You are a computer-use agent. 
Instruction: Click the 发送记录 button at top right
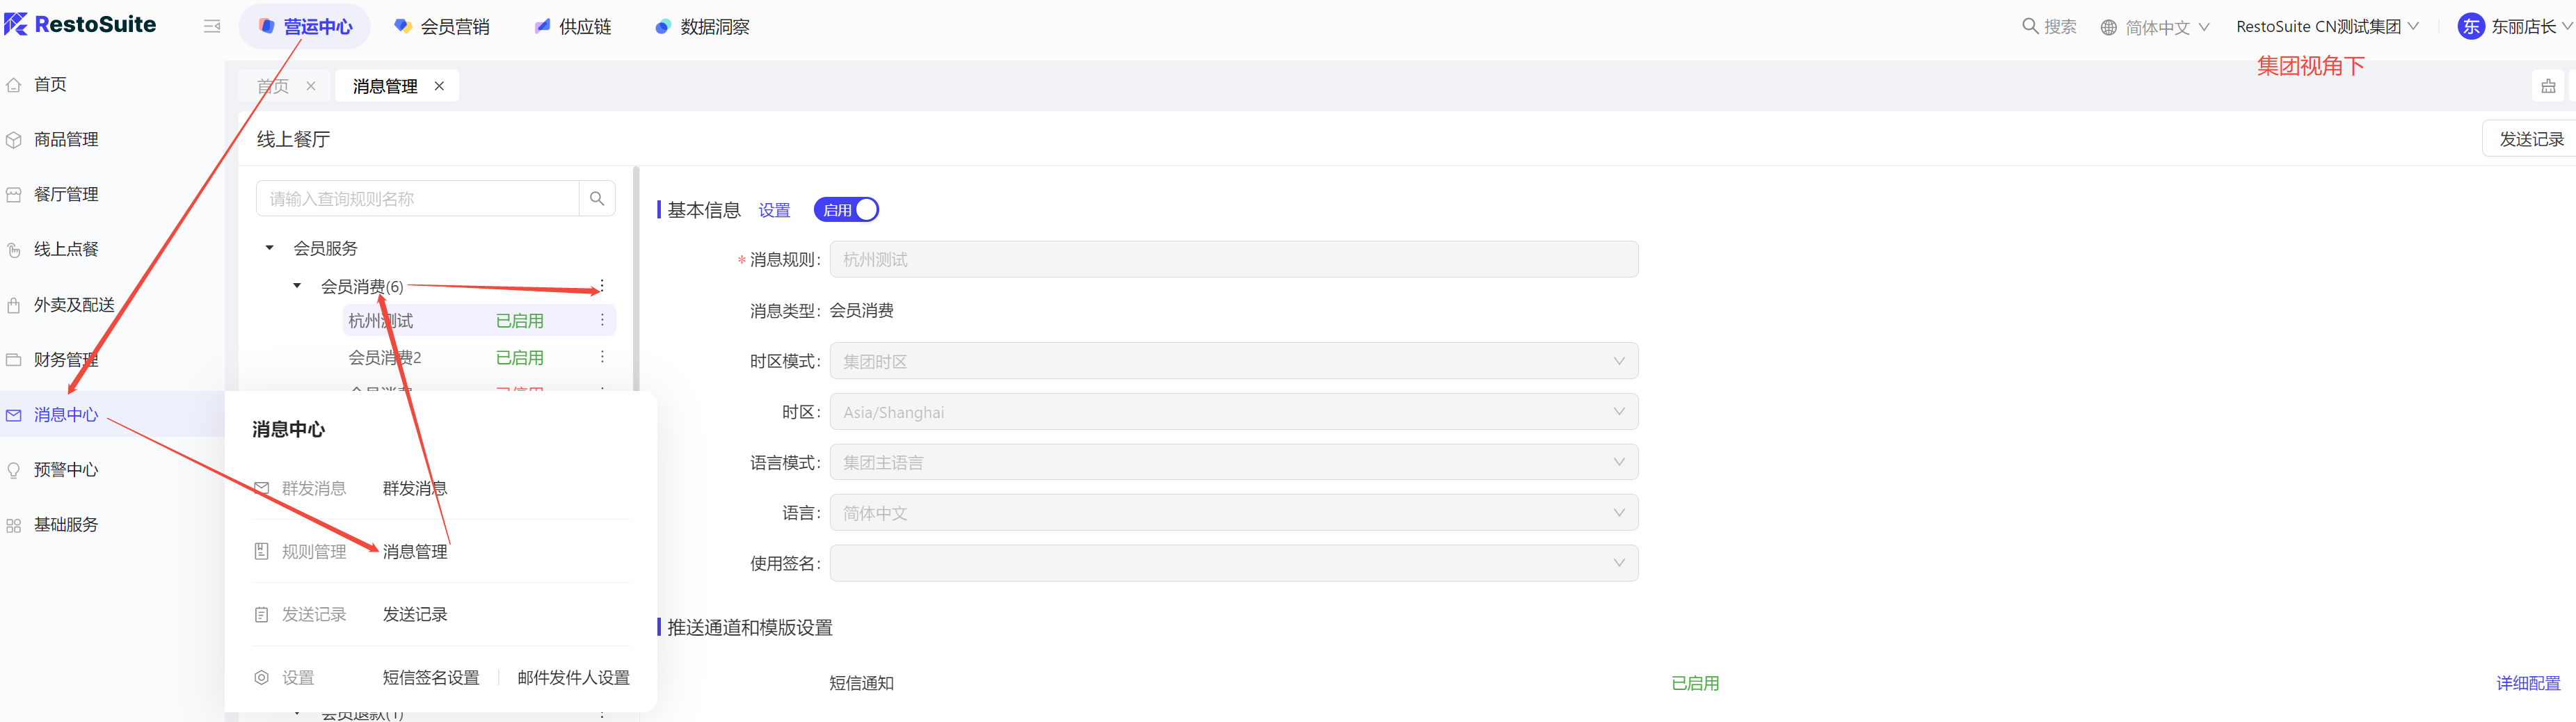tap(2530, 139)
